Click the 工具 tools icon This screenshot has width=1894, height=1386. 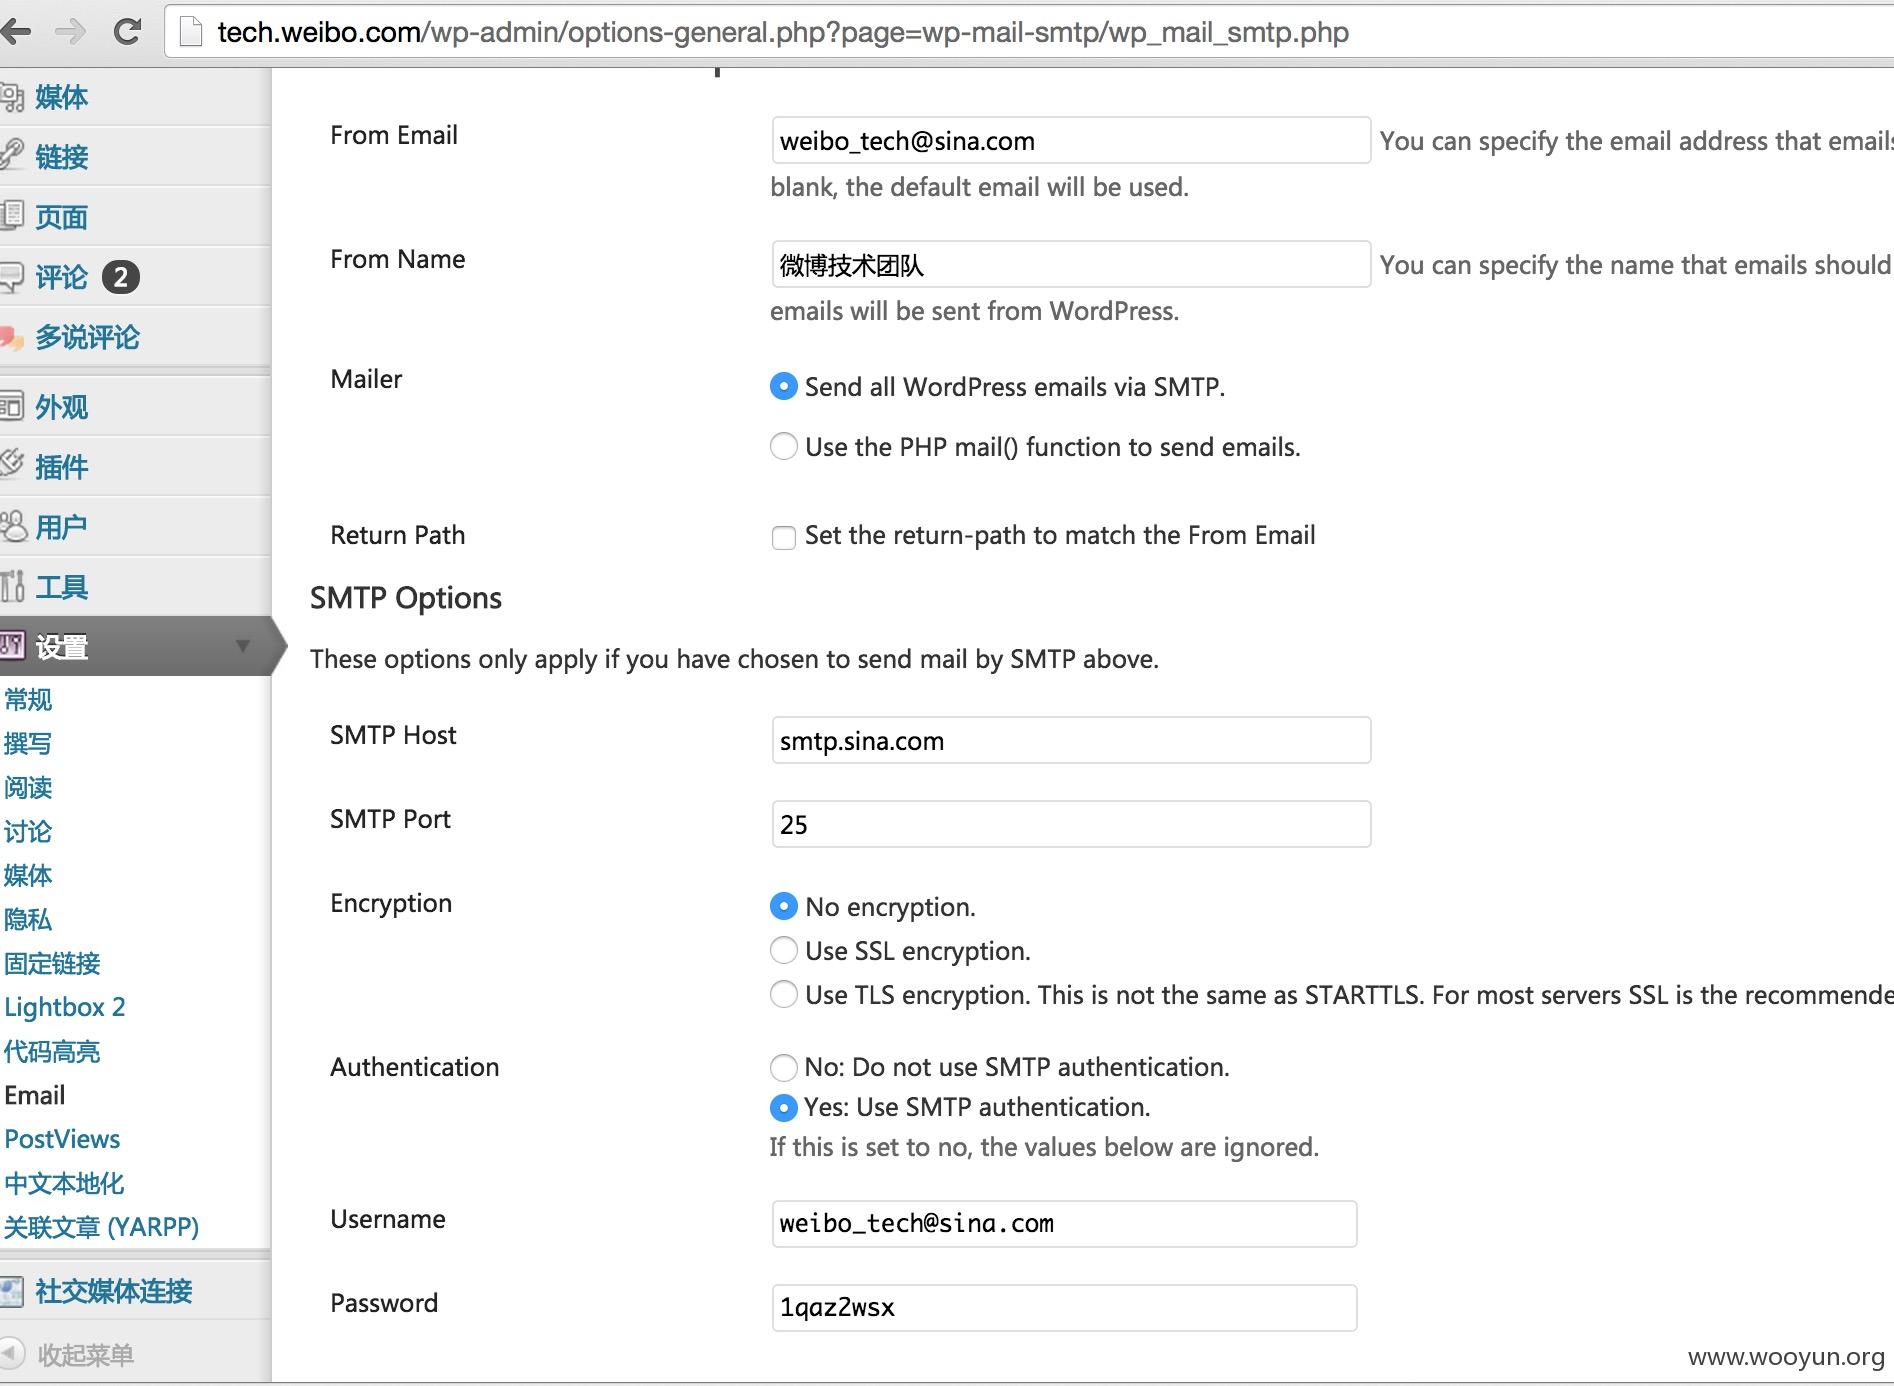point(11,587)
